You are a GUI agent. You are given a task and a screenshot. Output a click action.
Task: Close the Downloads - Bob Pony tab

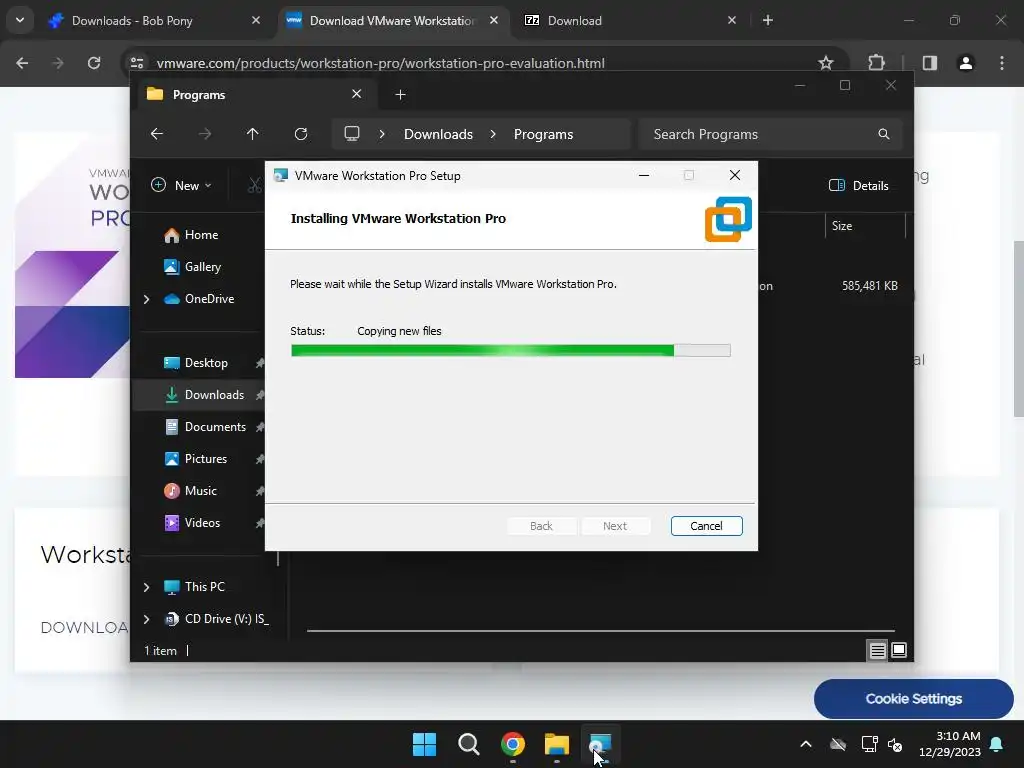click(256, 20)
